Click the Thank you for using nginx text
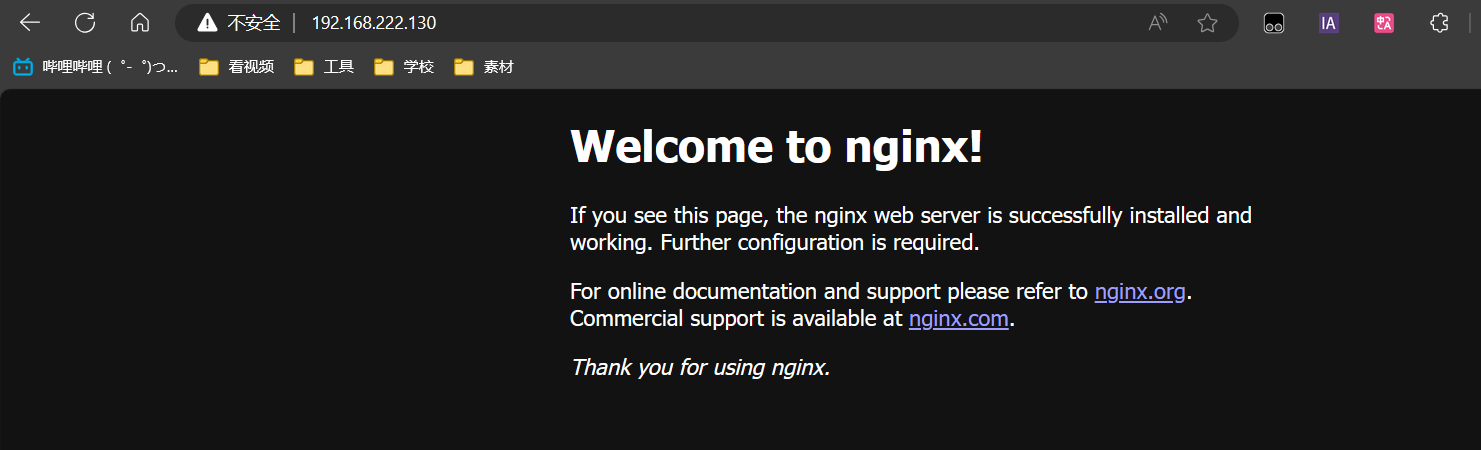Viewport: 1481px width, 450px height. click(x=700, y=367)
